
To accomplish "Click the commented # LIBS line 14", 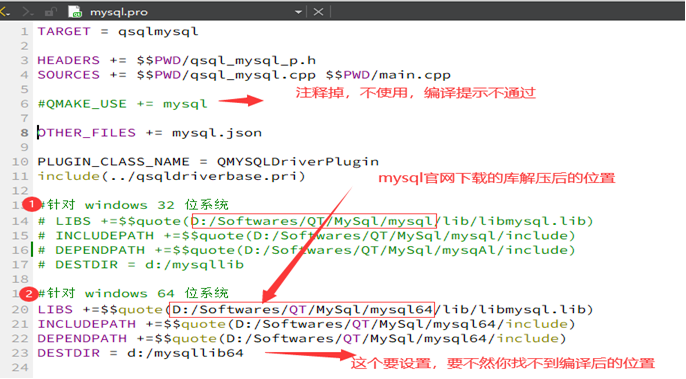I will click(x=315, y=221).
